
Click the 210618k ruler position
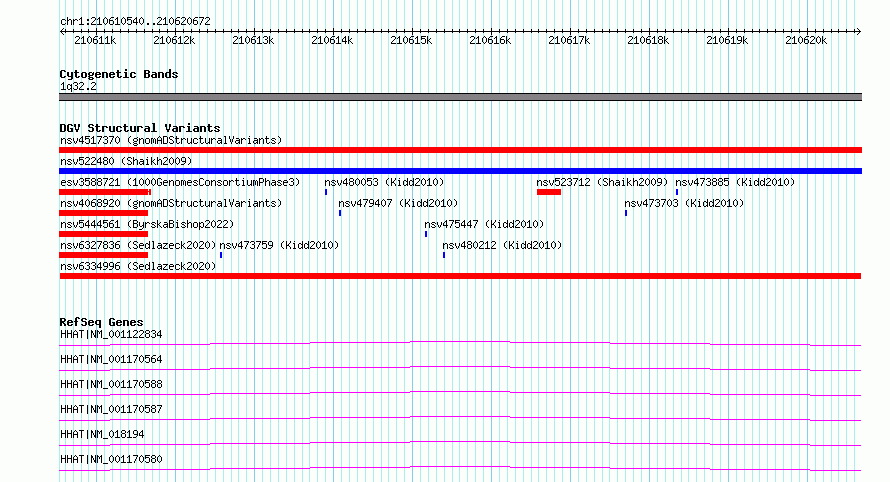648,40
